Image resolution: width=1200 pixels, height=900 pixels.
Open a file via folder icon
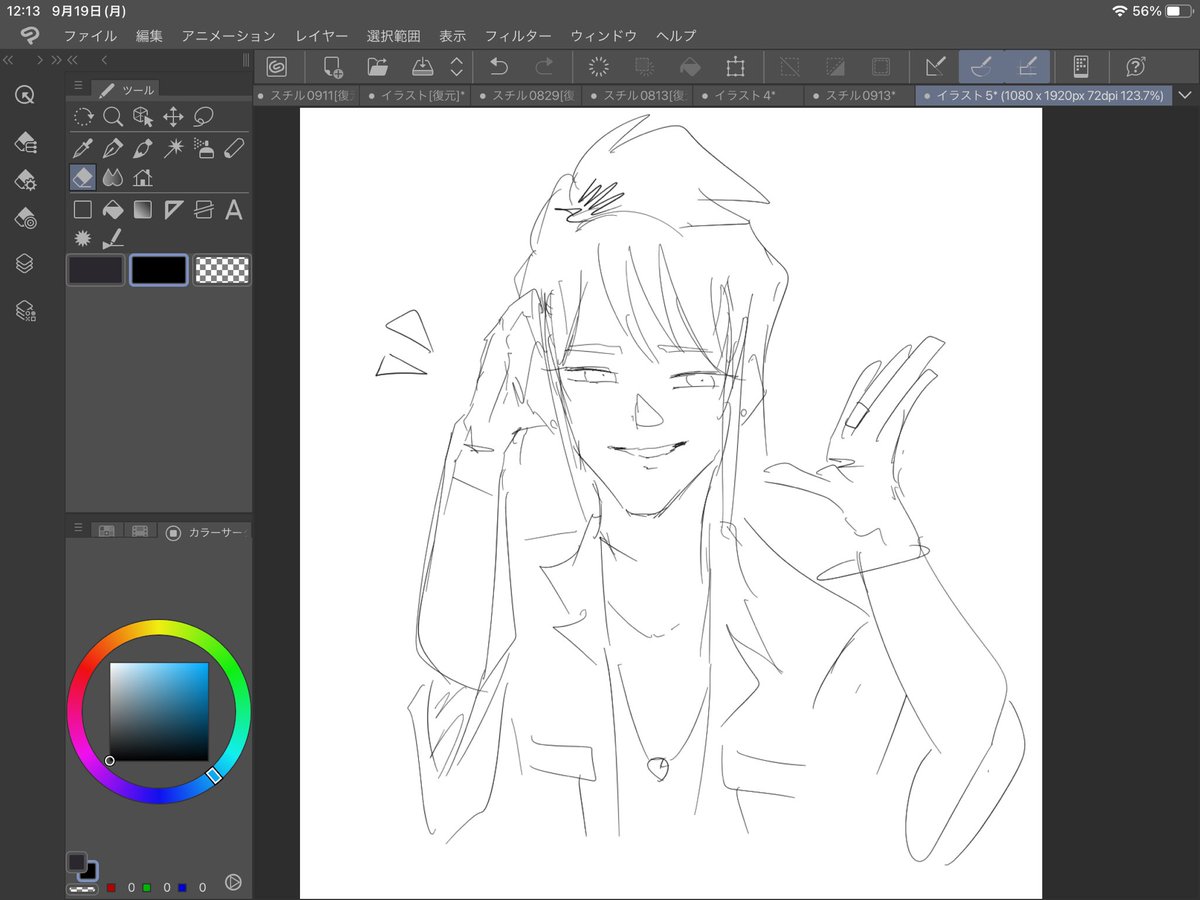pos(378,67)
